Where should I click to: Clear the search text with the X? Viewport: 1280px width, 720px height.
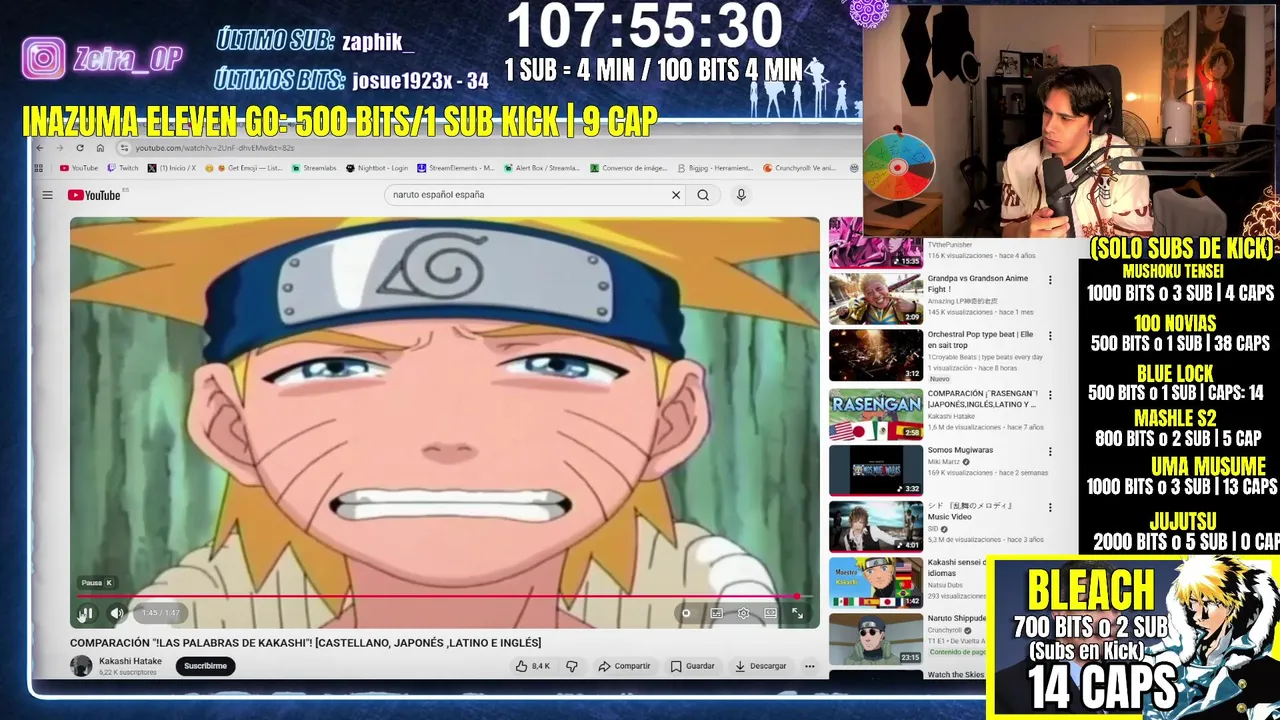coord(676,195)
